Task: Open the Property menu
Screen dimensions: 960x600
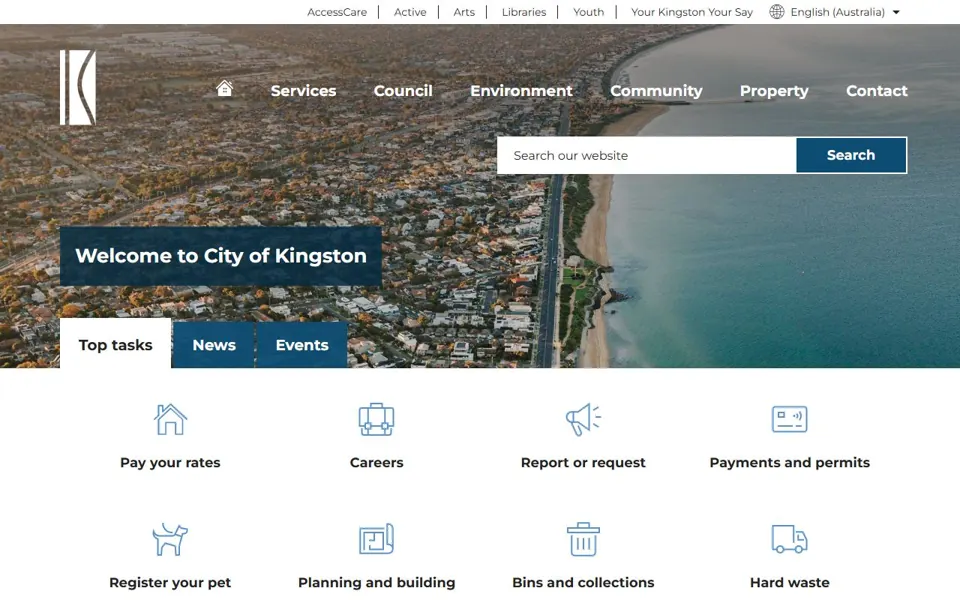Action: tap(774, 91)
